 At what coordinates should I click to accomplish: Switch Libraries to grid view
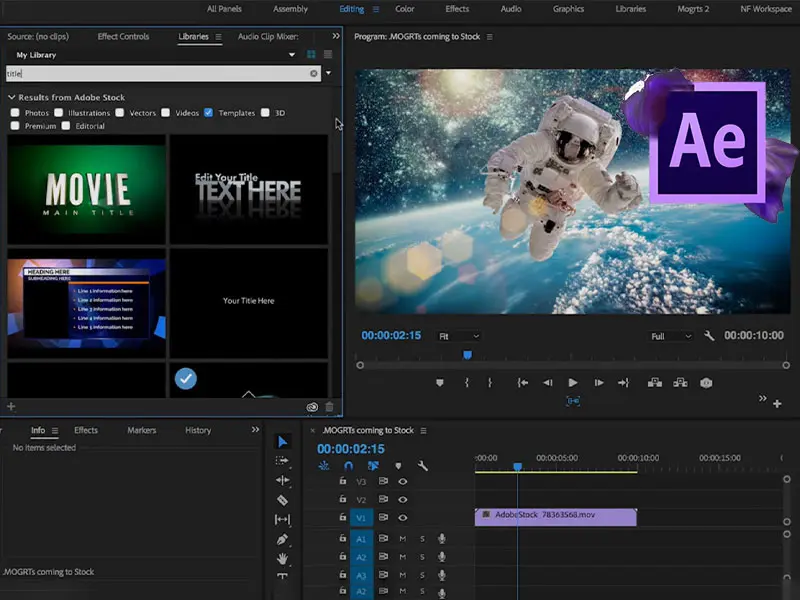click(x=311, y=55)
